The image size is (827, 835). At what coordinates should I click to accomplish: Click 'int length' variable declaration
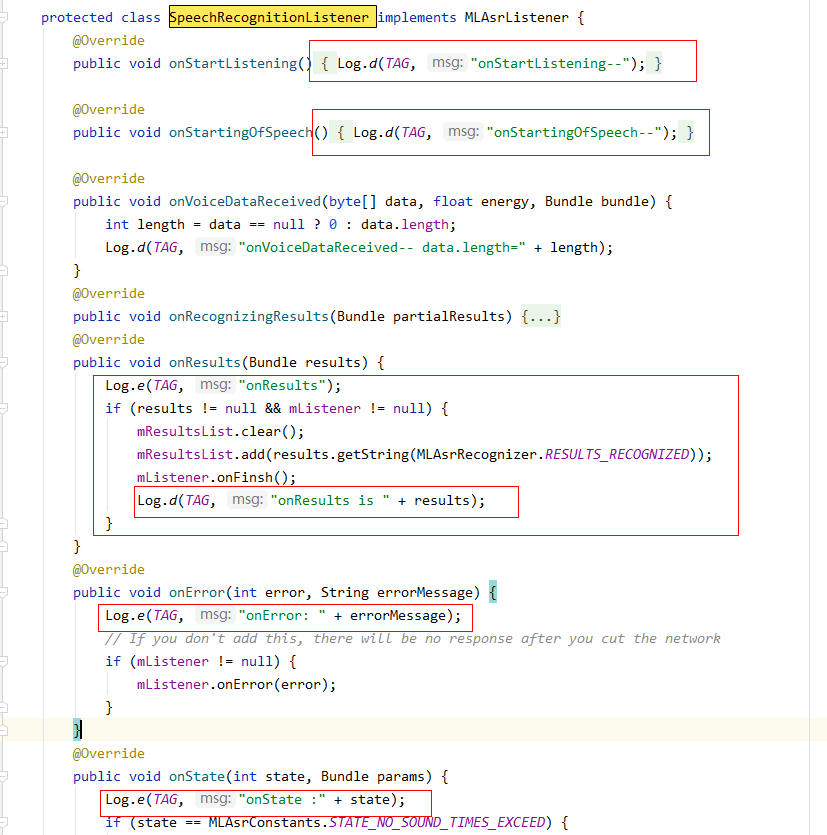[x=145, y=224]
